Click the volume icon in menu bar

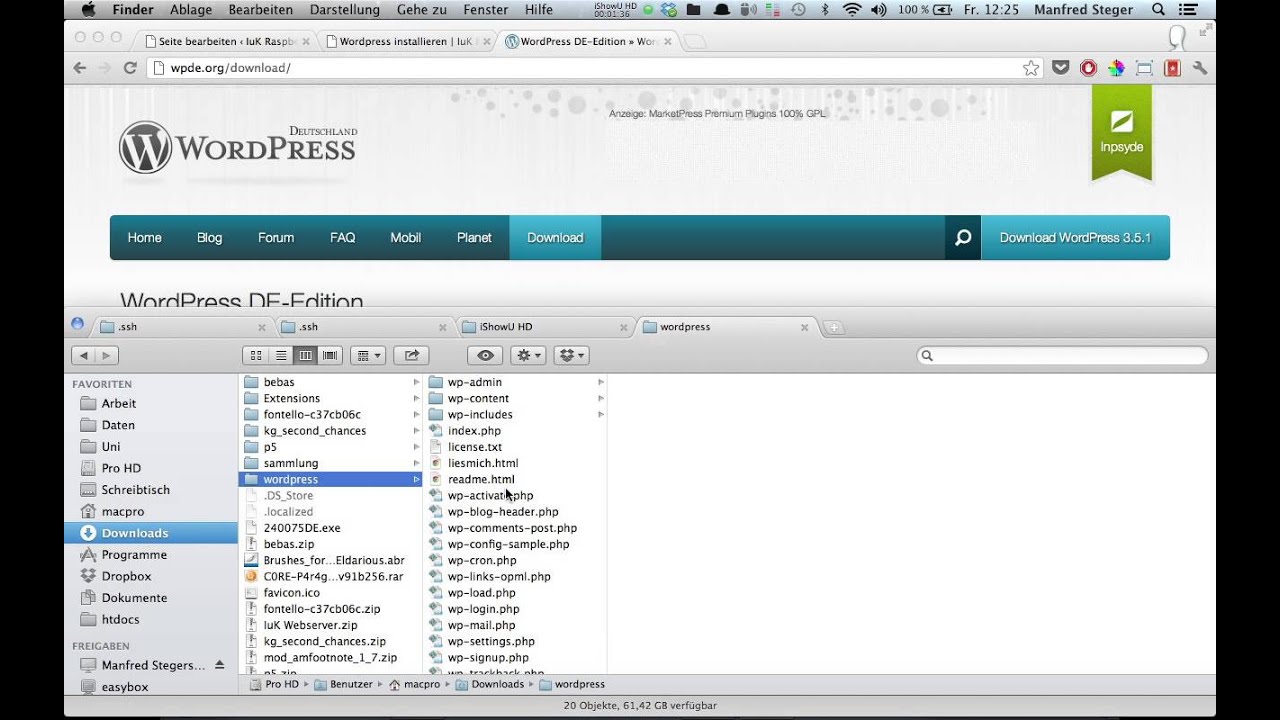coord(878,10)
